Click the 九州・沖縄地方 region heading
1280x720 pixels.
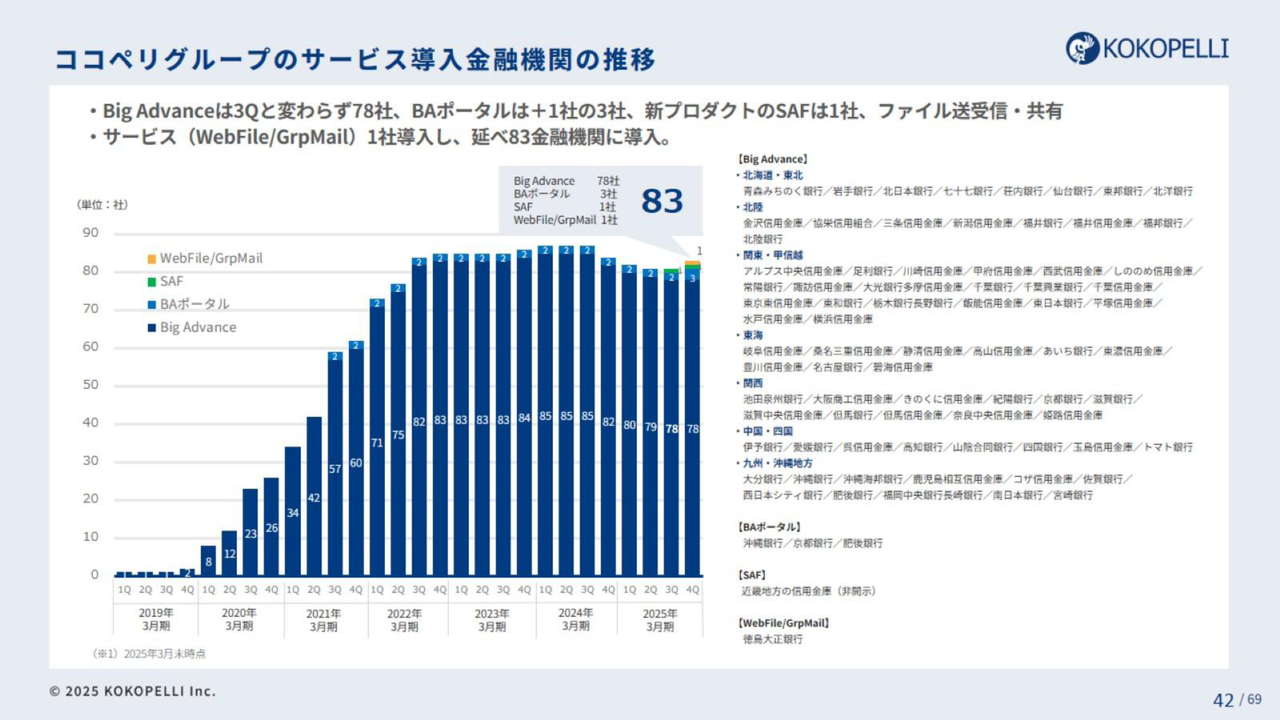776,463
